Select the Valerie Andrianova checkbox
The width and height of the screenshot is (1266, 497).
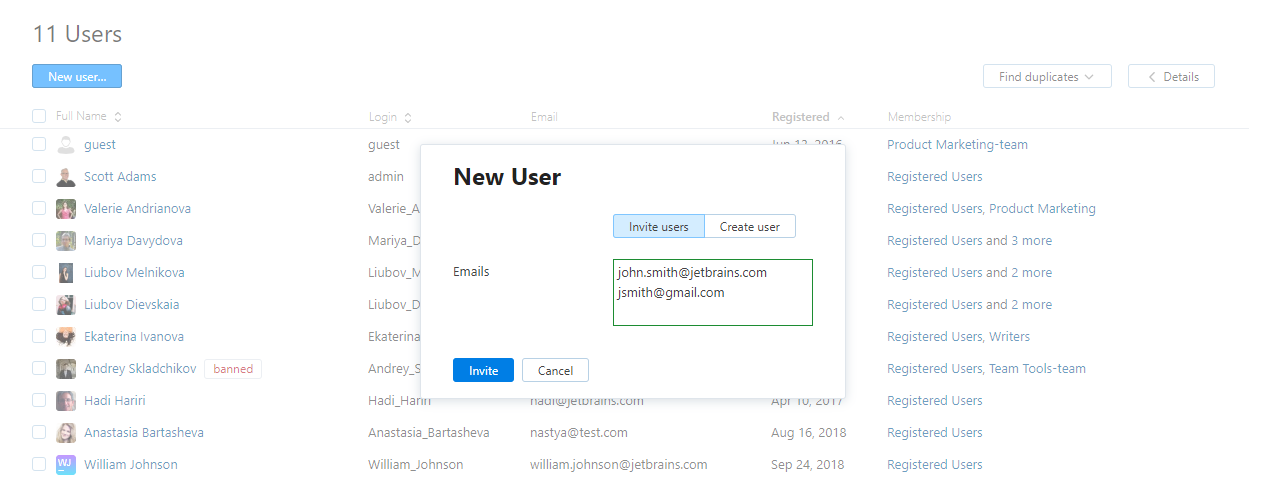click(39, 208)
